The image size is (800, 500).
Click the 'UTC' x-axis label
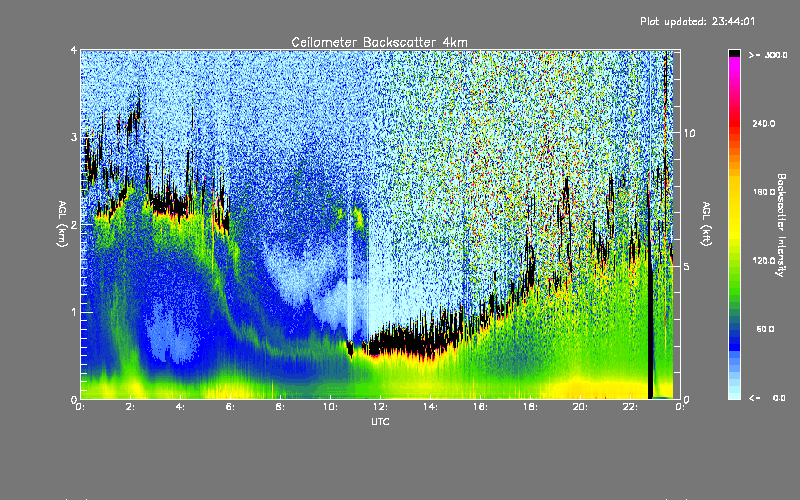380,422
